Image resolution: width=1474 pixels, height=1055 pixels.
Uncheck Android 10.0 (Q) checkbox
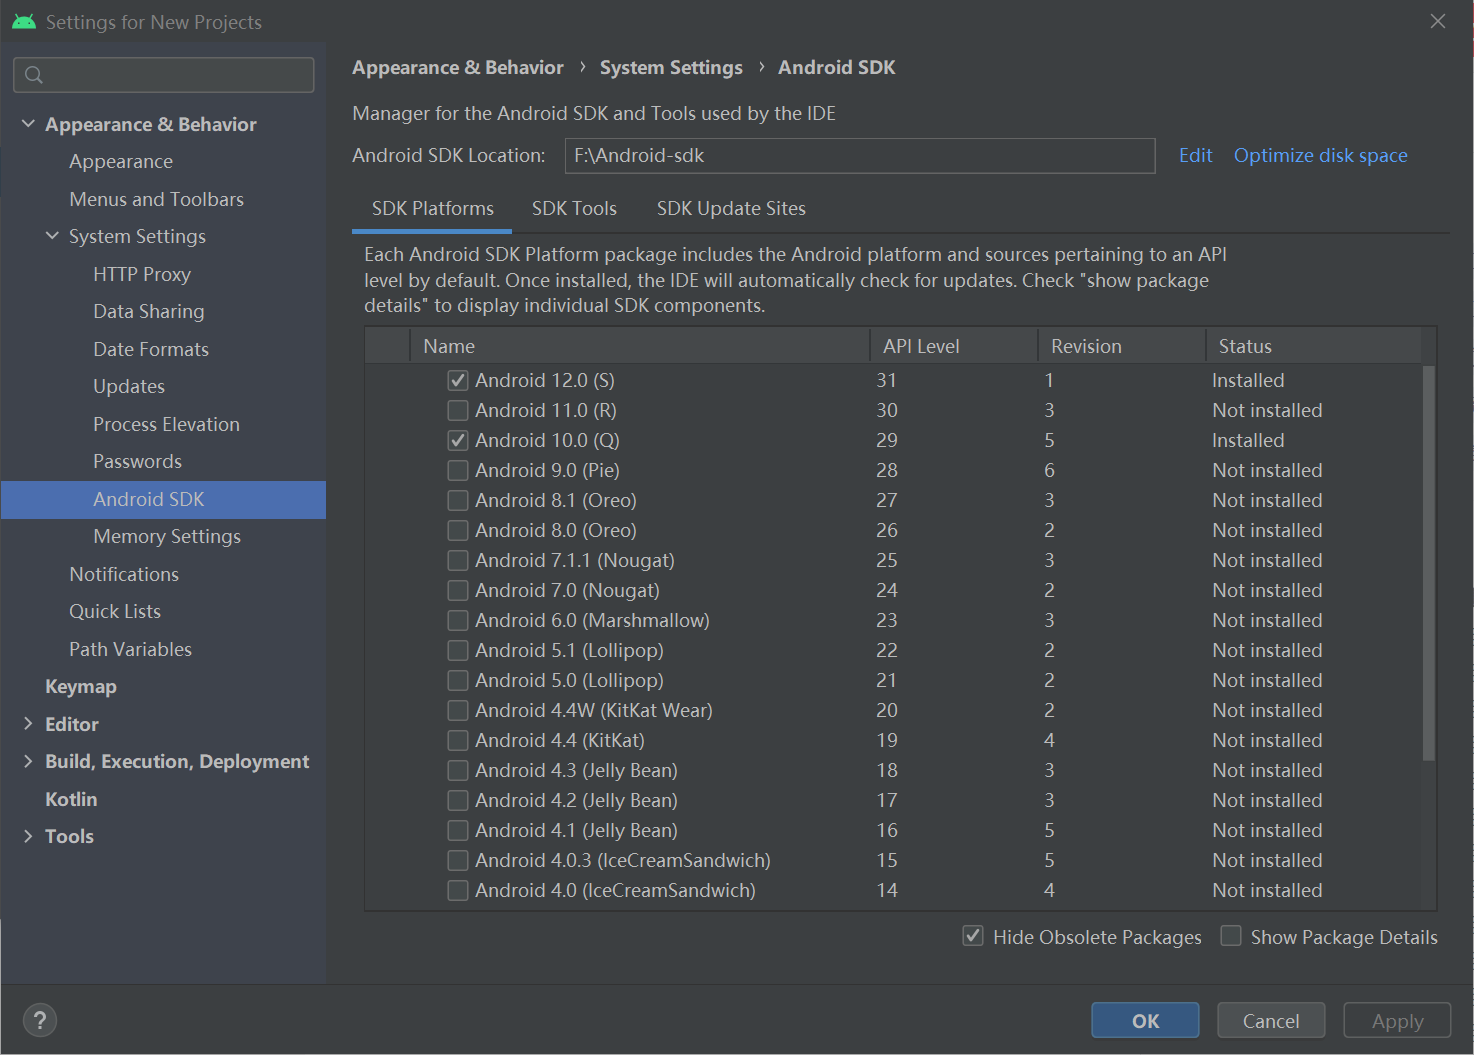click(x=458, y=440)
